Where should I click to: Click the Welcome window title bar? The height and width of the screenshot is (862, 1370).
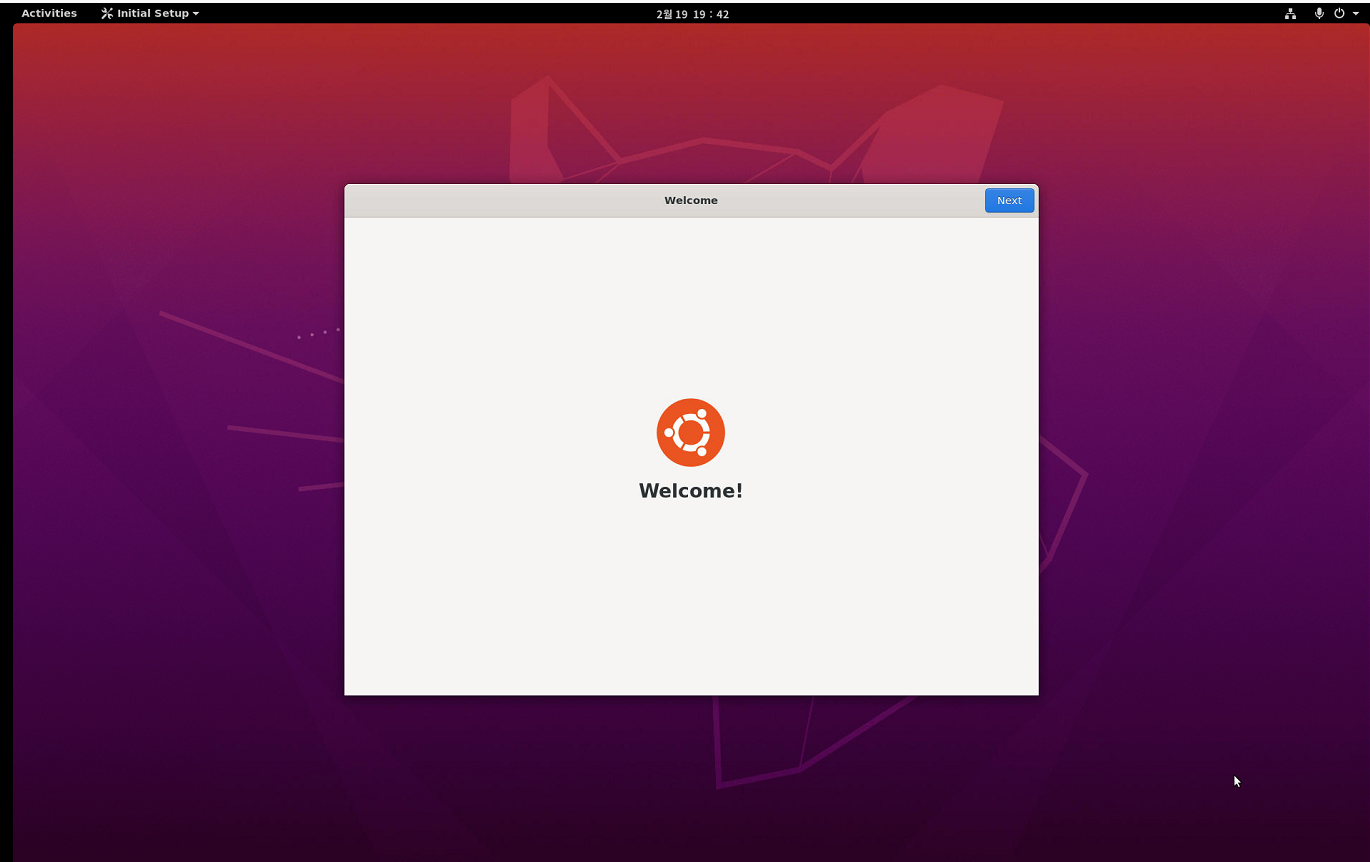(691, 200)
